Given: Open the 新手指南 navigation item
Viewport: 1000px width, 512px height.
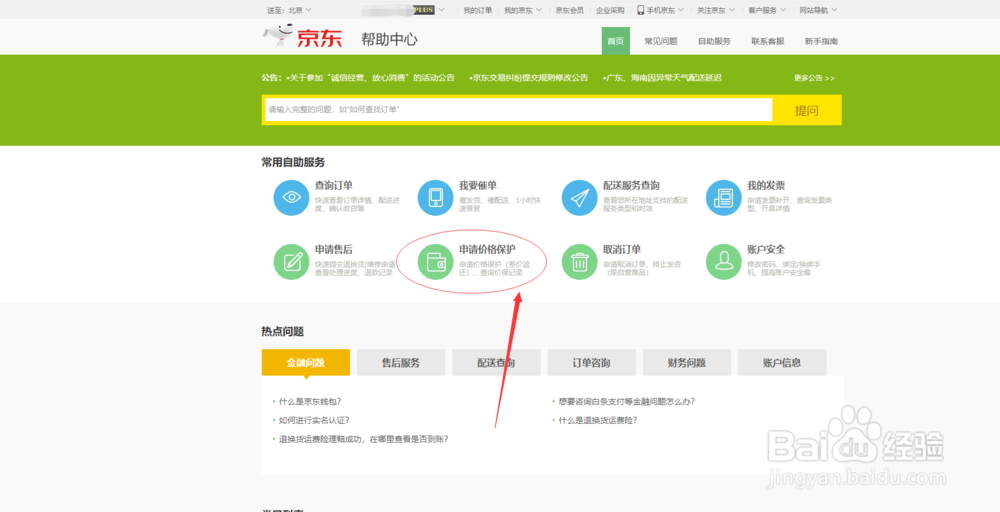Looking at the screenshot, I should point(821,41).
